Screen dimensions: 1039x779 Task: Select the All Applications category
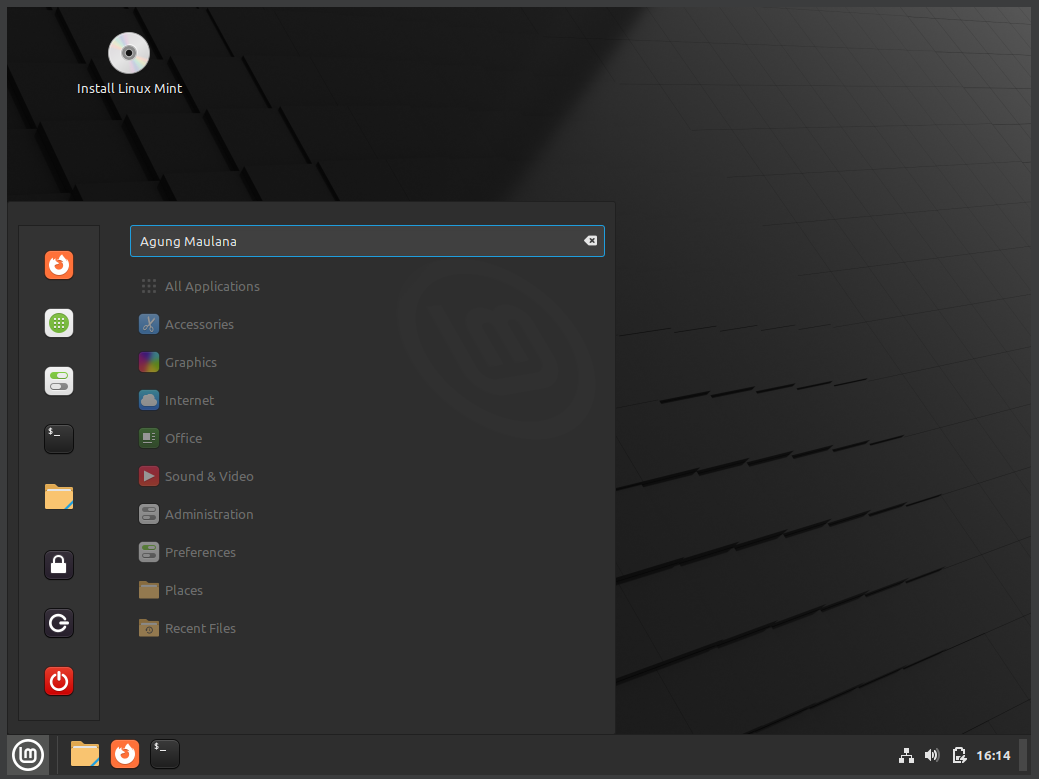[x=211, y=286]
